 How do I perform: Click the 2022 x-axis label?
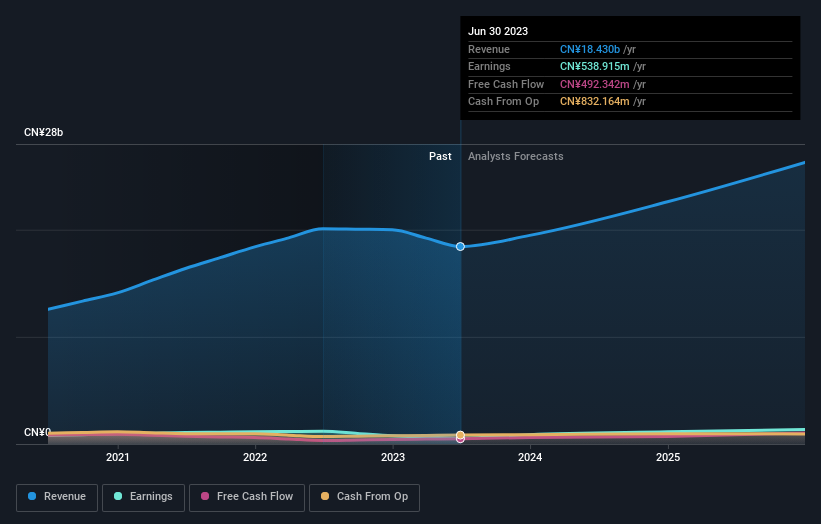point(255,457)
